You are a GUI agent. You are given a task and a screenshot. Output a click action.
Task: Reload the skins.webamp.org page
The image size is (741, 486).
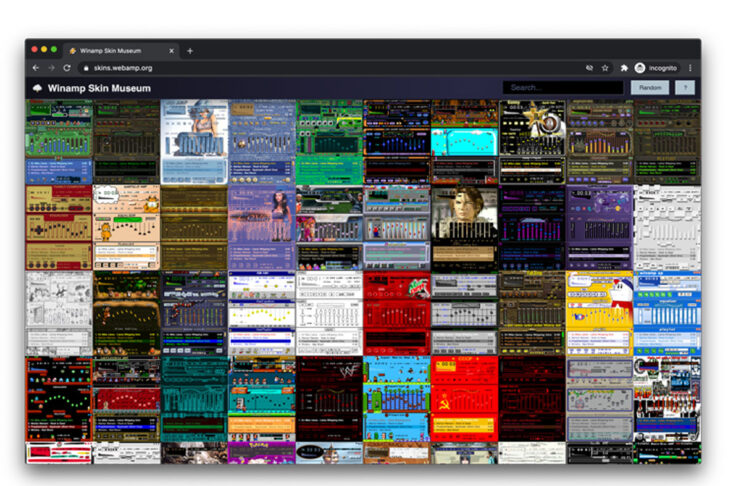(67, 68)
